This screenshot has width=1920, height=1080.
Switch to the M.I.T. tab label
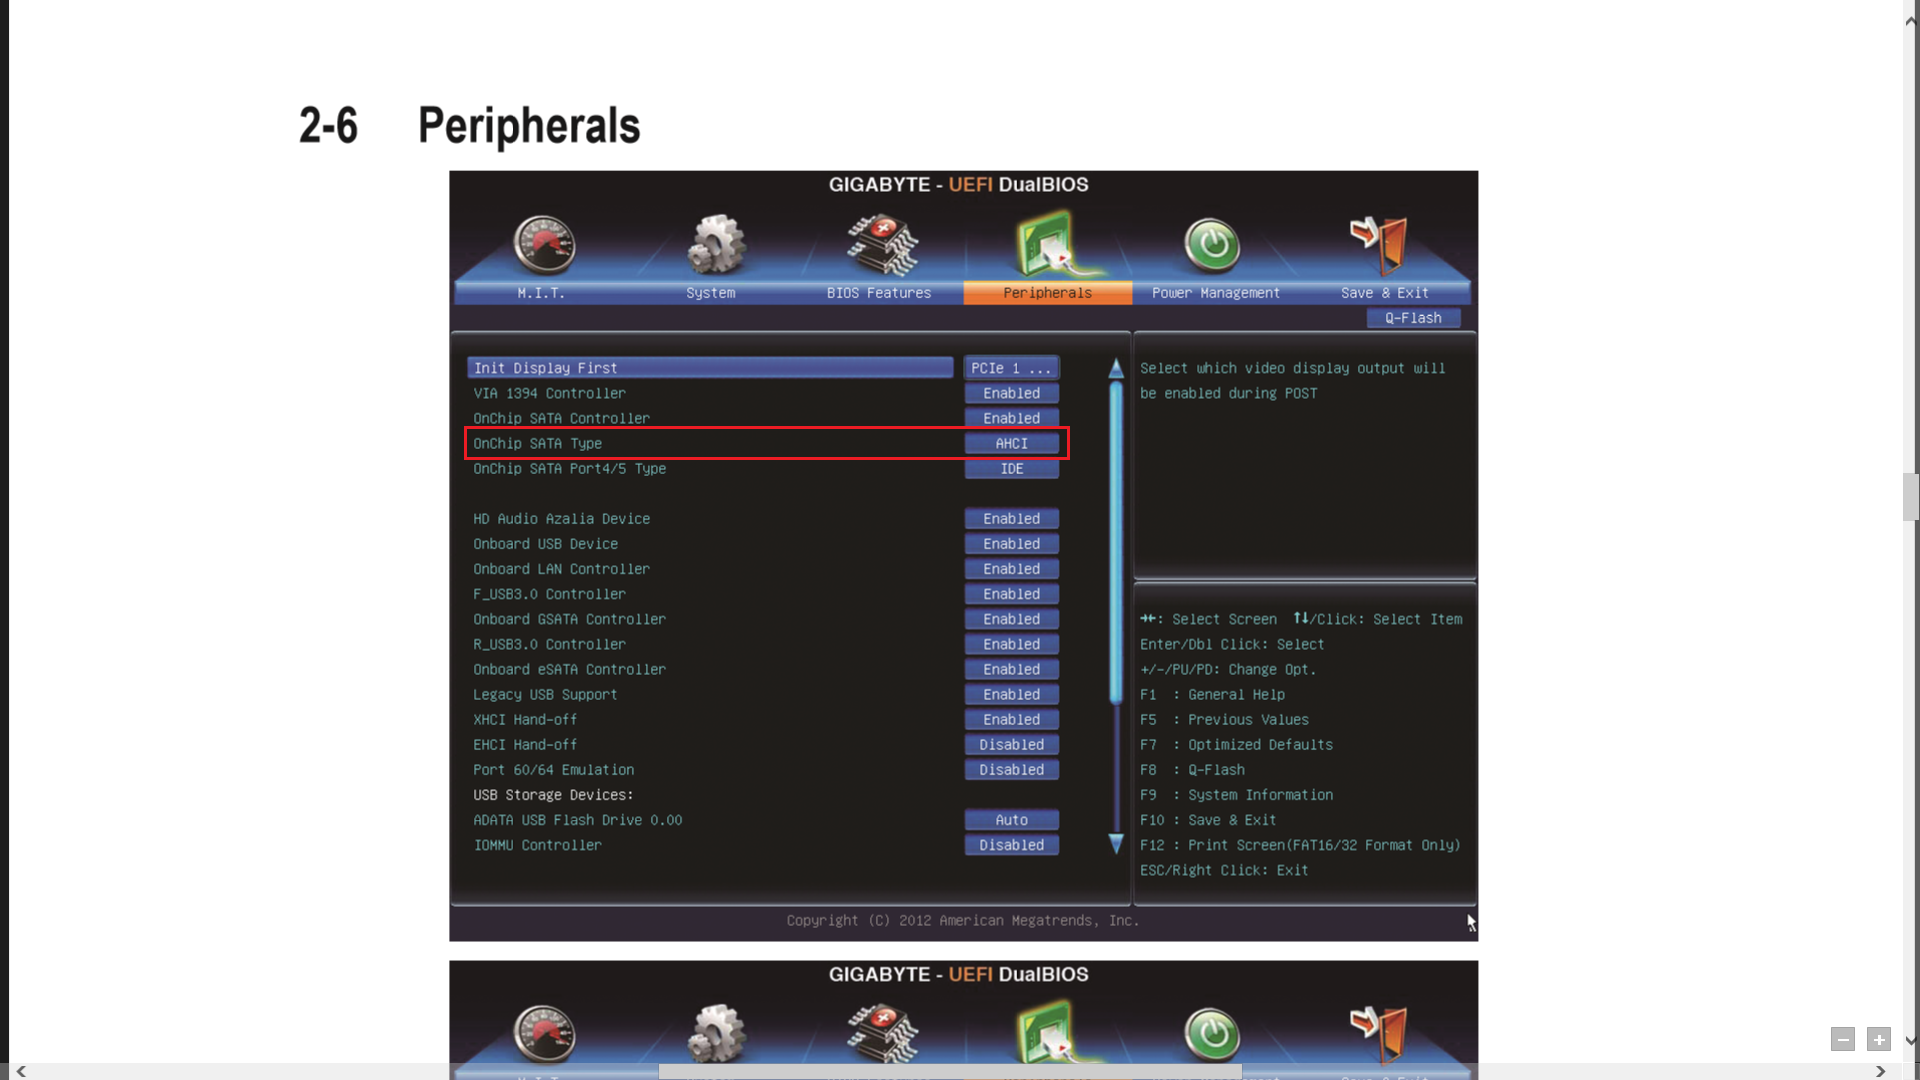pyautogui.click(x=541, y=293)
